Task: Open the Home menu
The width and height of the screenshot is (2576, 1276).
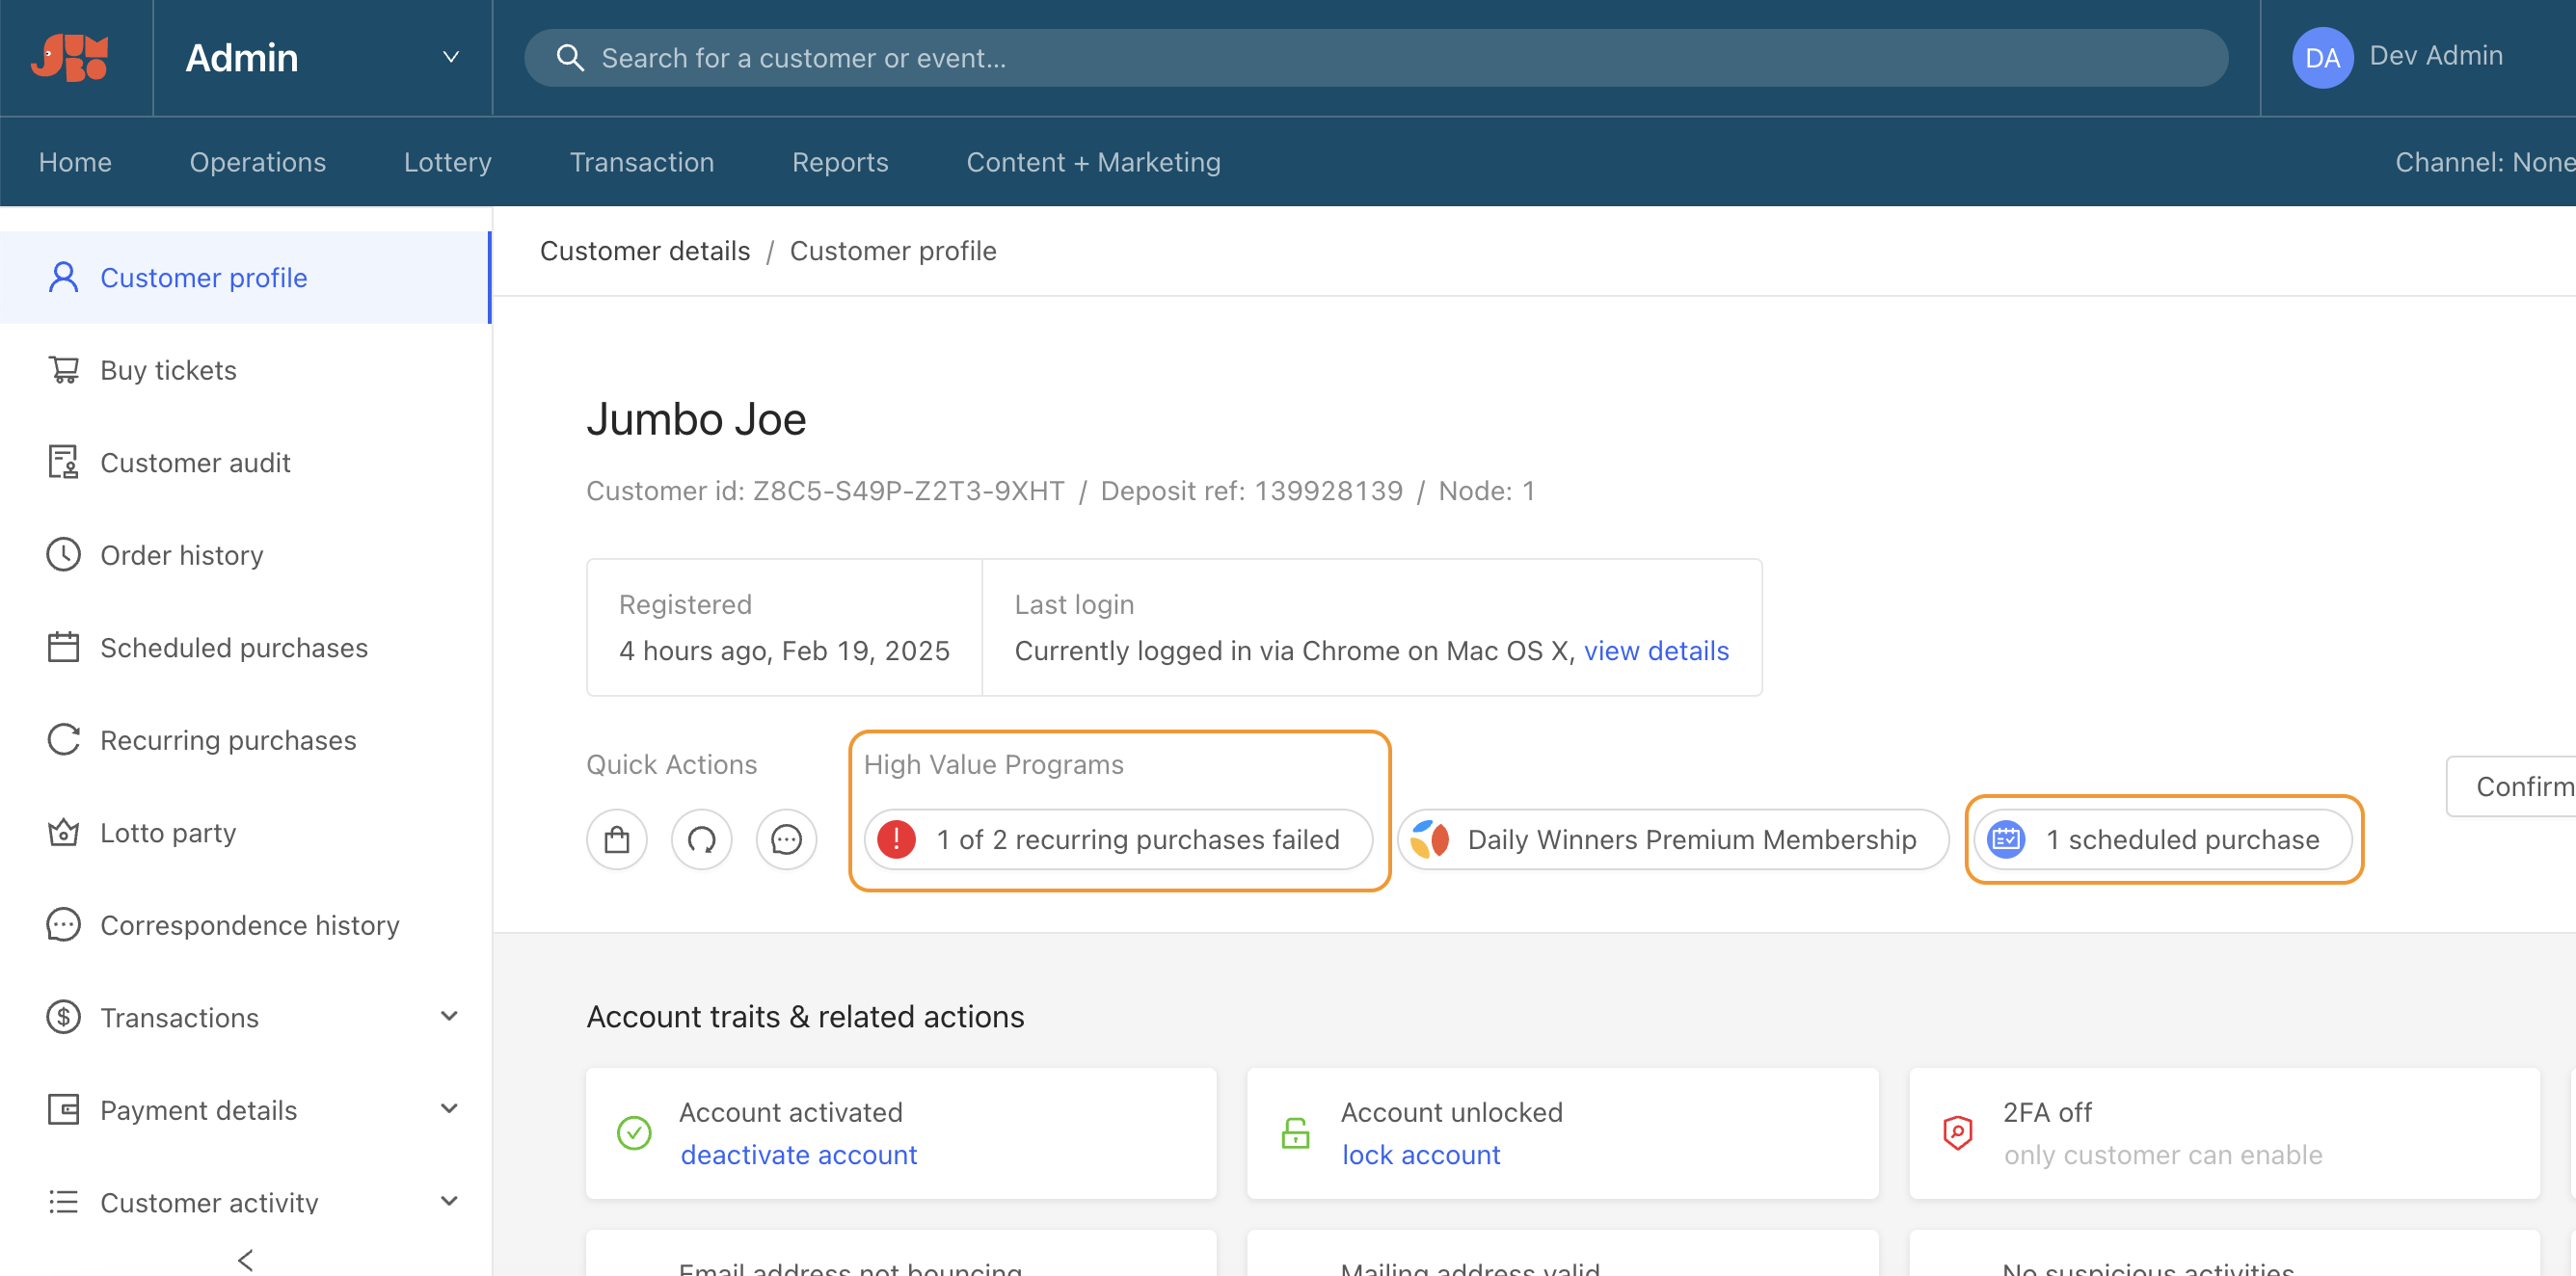Action: tap(75, 162)
